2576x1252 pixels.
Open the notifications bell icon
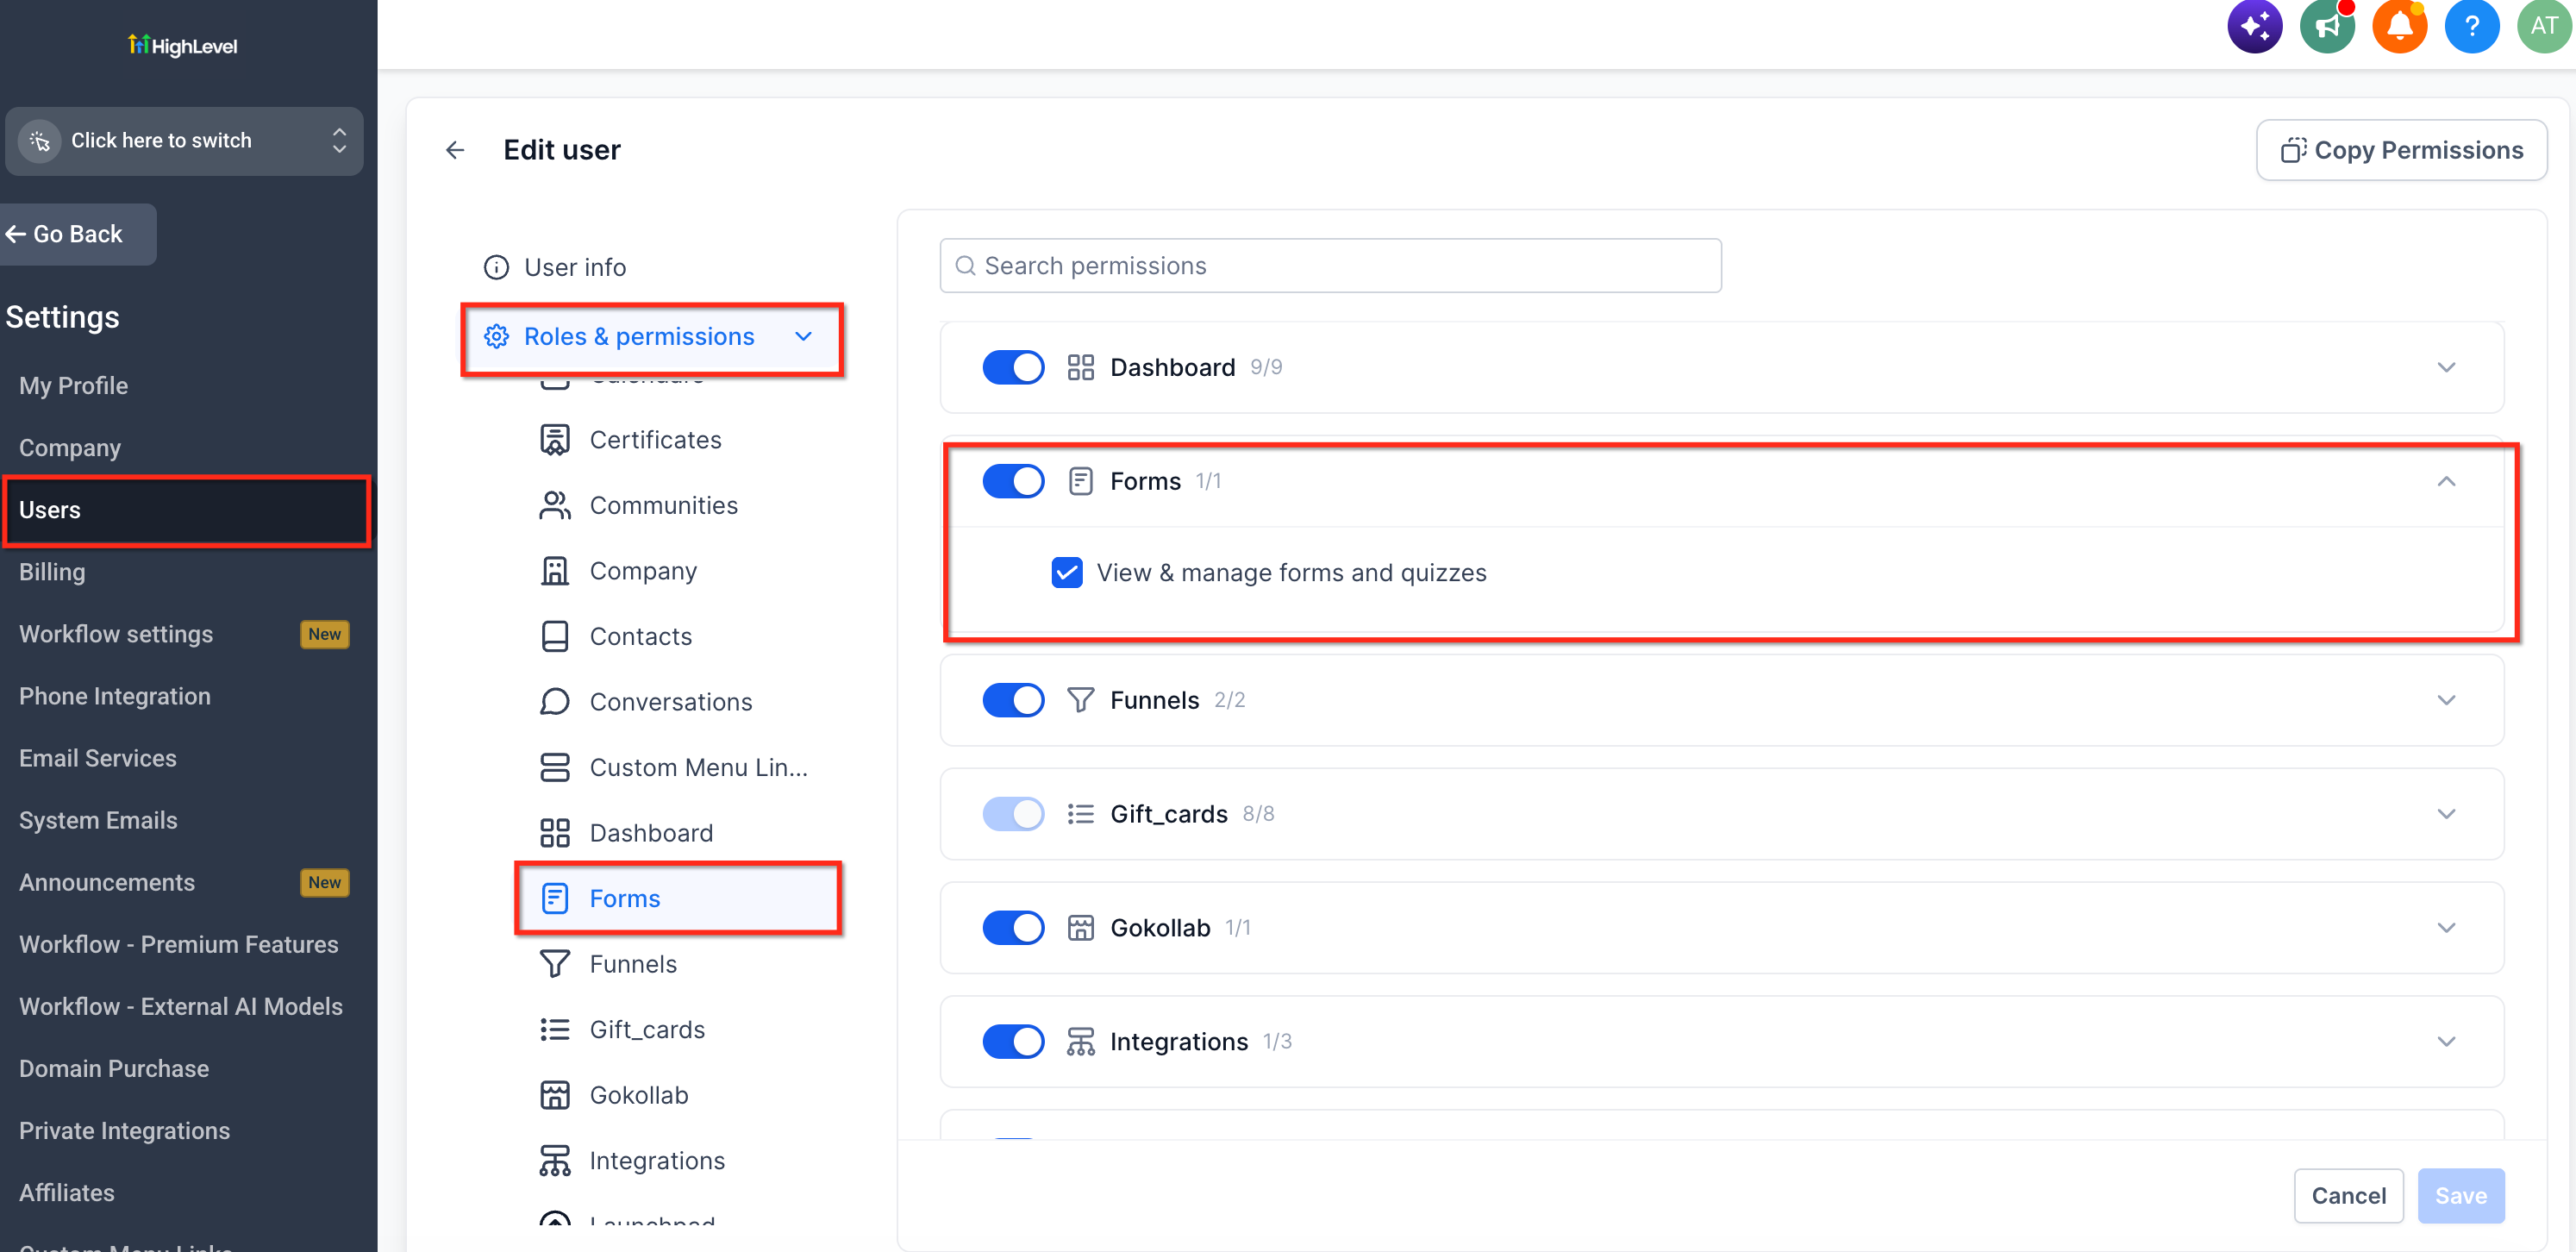click(2399, 25)
